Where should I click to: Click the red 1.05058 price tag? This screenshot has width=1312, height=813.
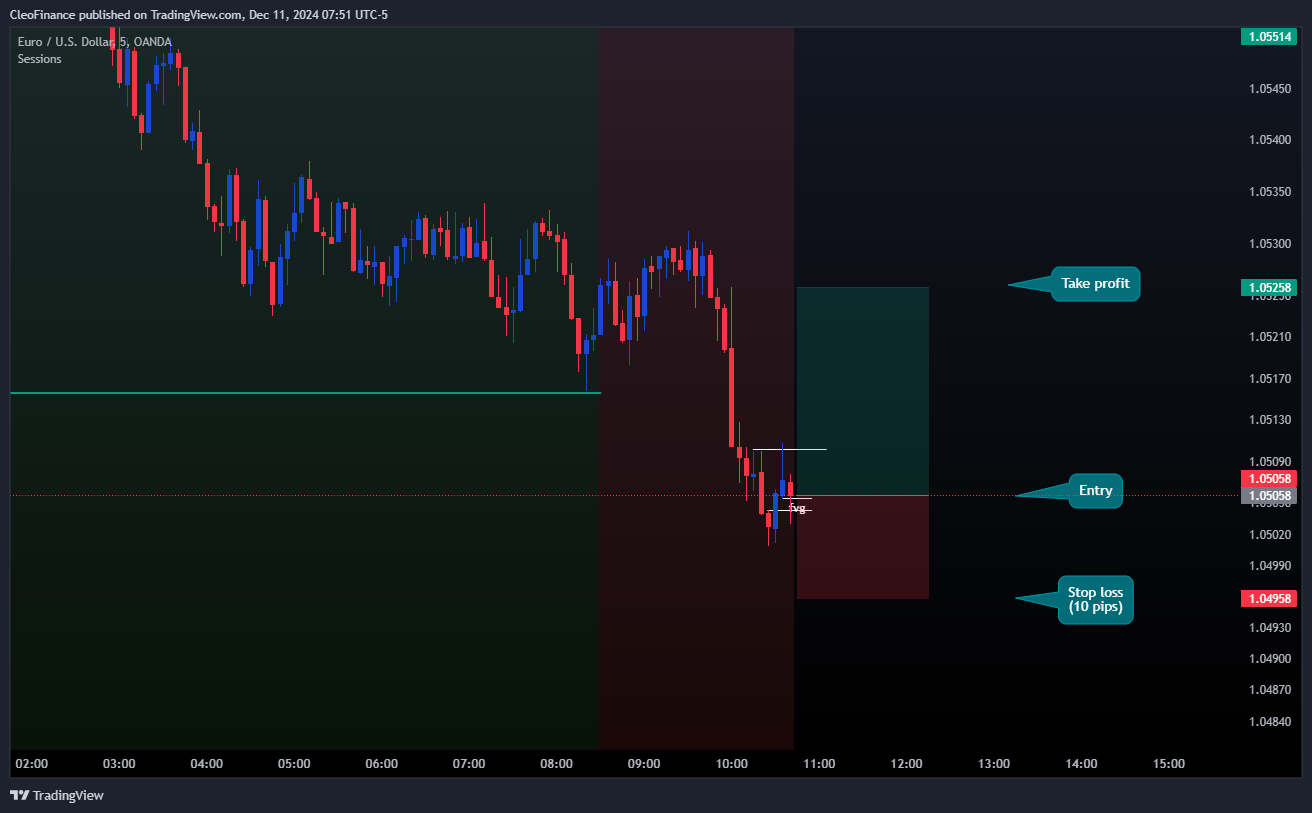point(1269,479)
